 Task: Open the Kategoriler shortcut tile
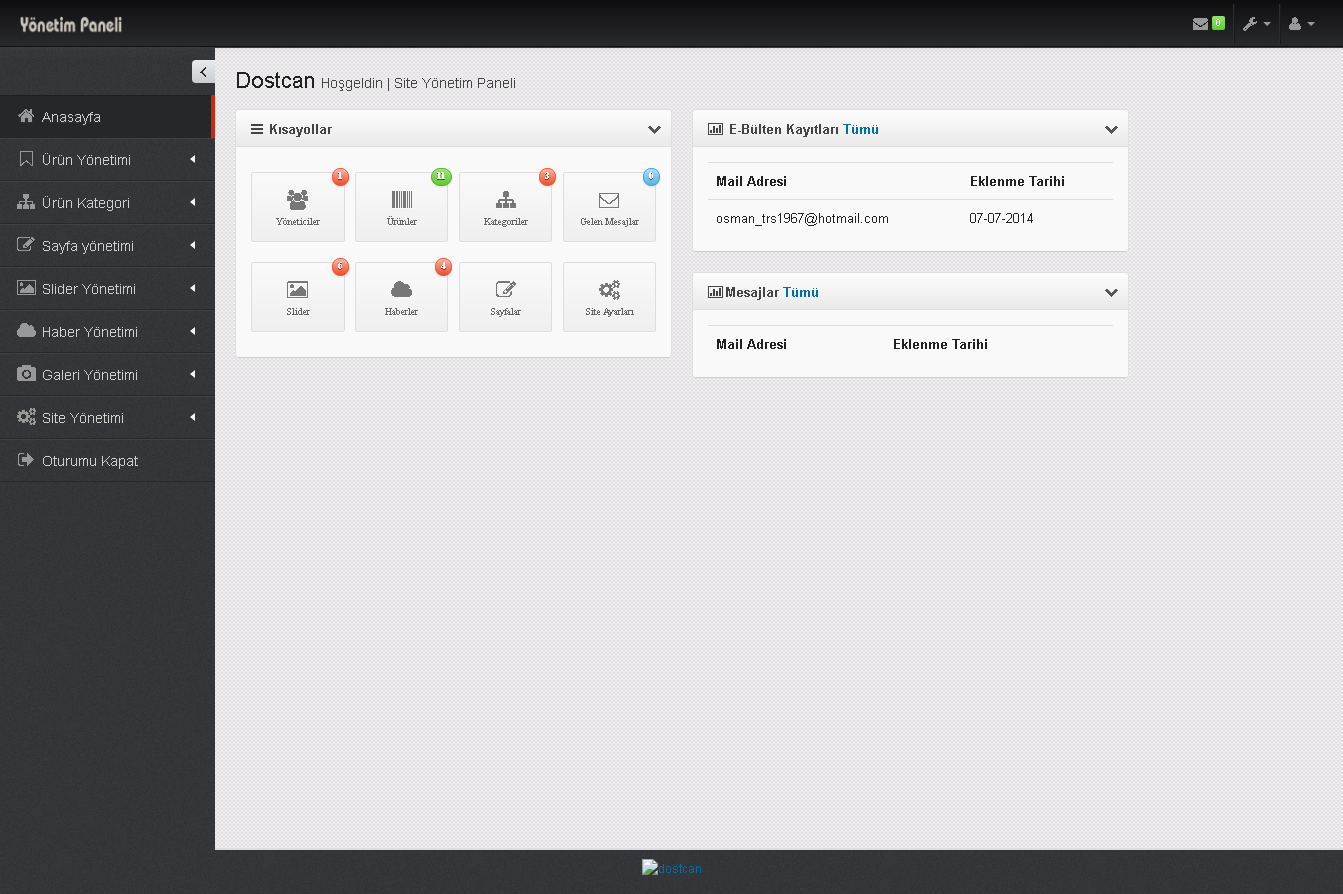tap(505, 207)
